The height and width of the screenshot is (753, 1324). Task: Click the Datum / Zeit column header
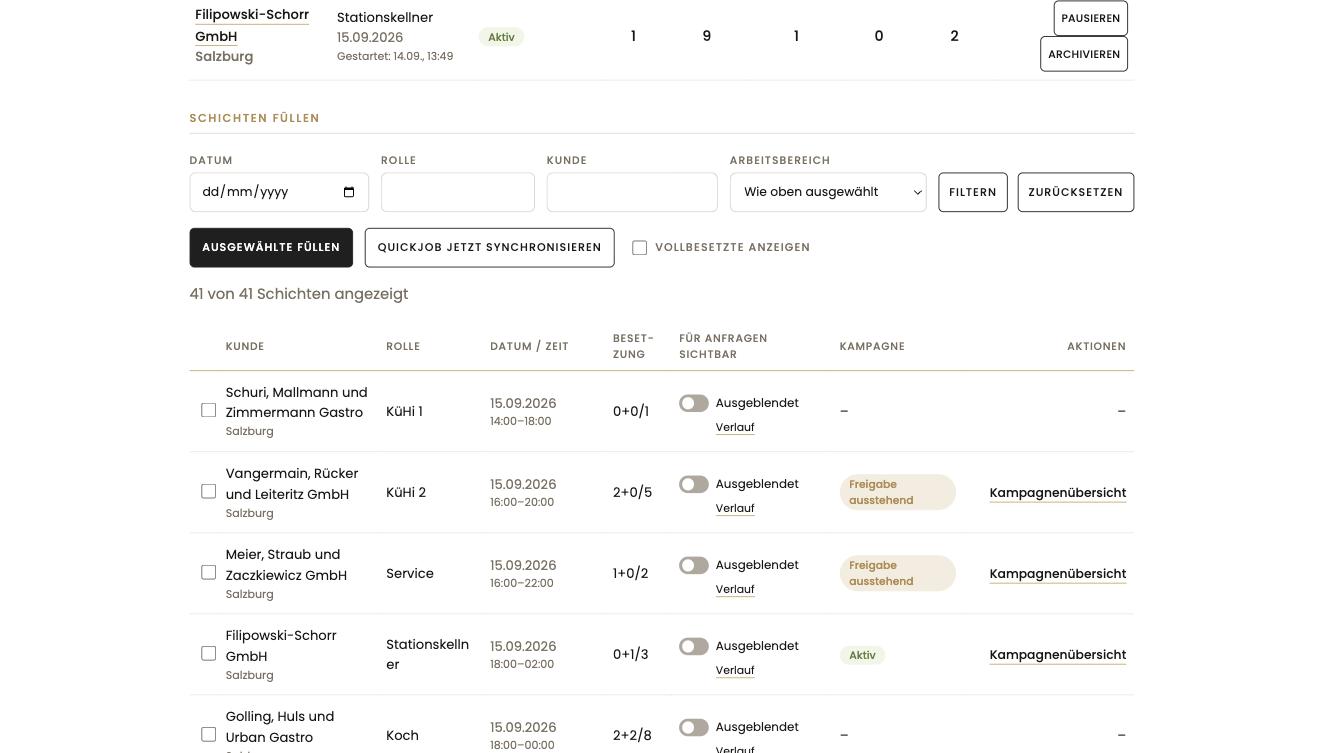coord(529,346)
